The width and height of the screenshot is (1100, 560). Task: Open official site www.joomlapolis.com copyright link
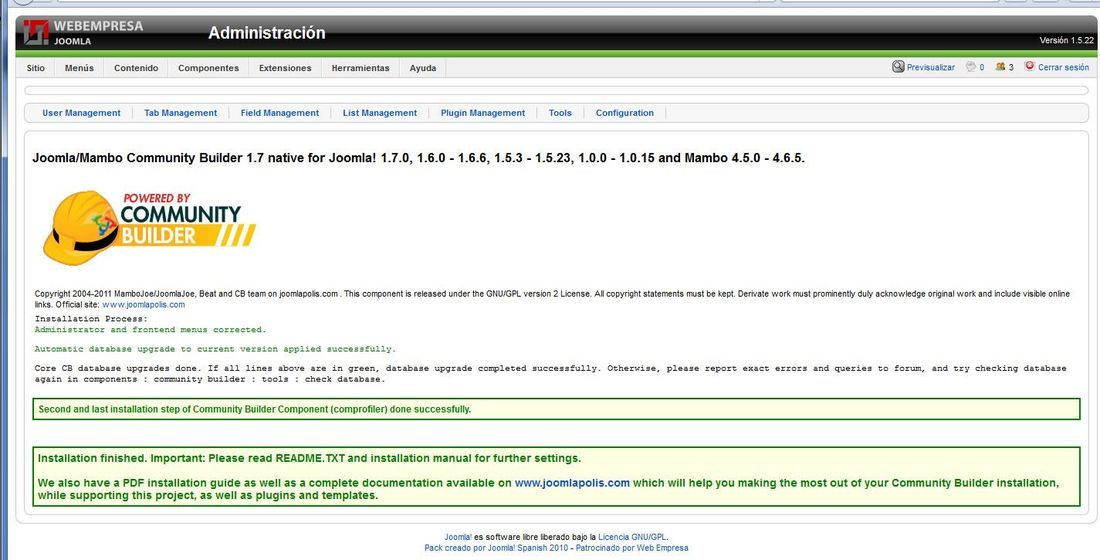point(144,305)
